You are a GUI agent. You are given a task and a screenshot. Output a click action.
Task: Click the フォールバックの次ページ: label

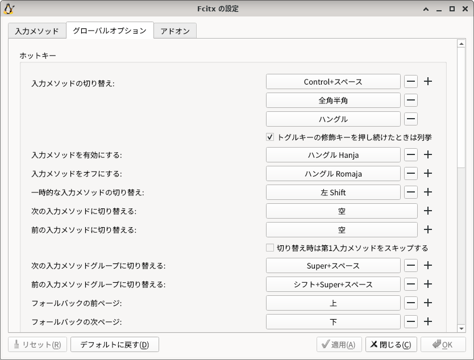coord(77,322)
